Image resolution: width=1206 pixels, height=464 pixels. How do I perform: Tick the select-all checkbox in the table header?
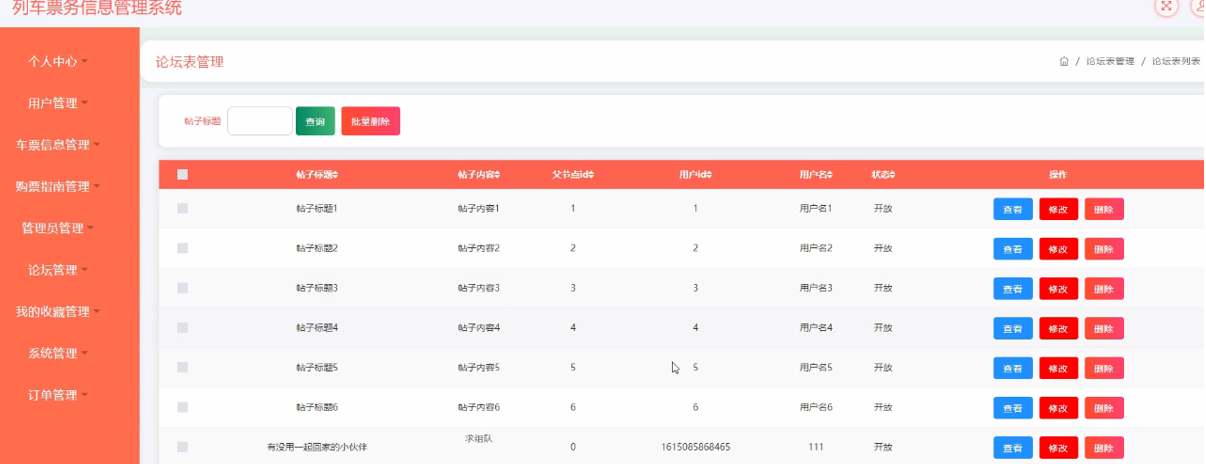[182, 175]
